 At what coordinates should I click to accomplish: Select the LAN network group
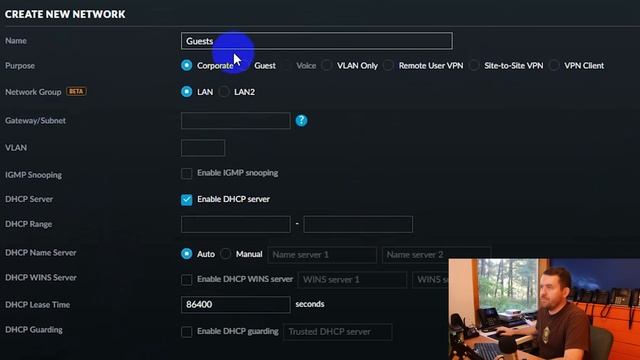point(187,91)
